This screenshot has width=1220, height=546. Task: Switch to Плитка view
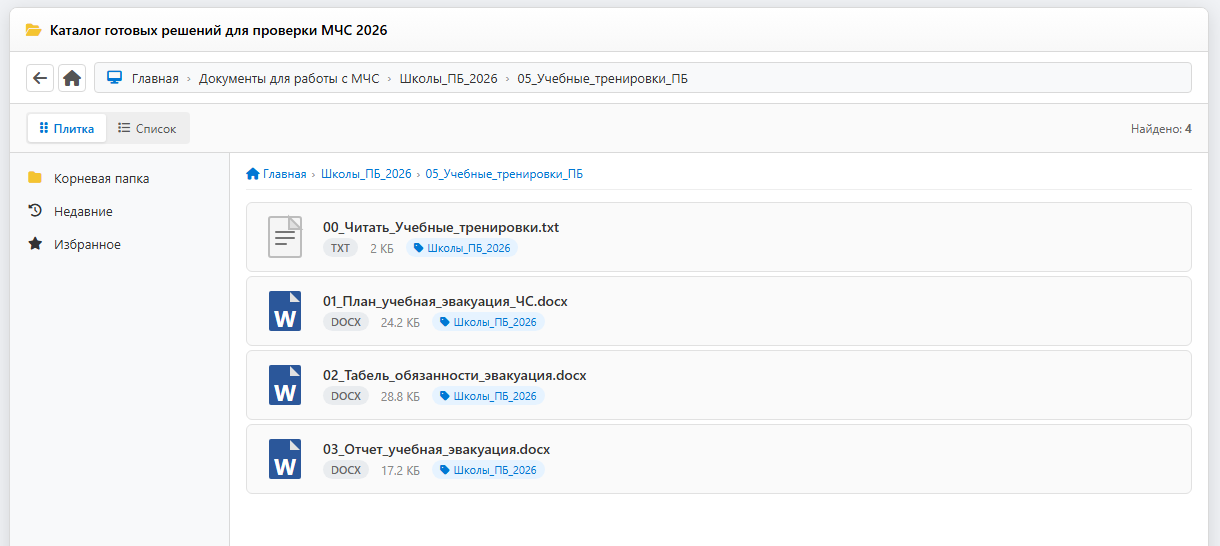click(66, 128)
